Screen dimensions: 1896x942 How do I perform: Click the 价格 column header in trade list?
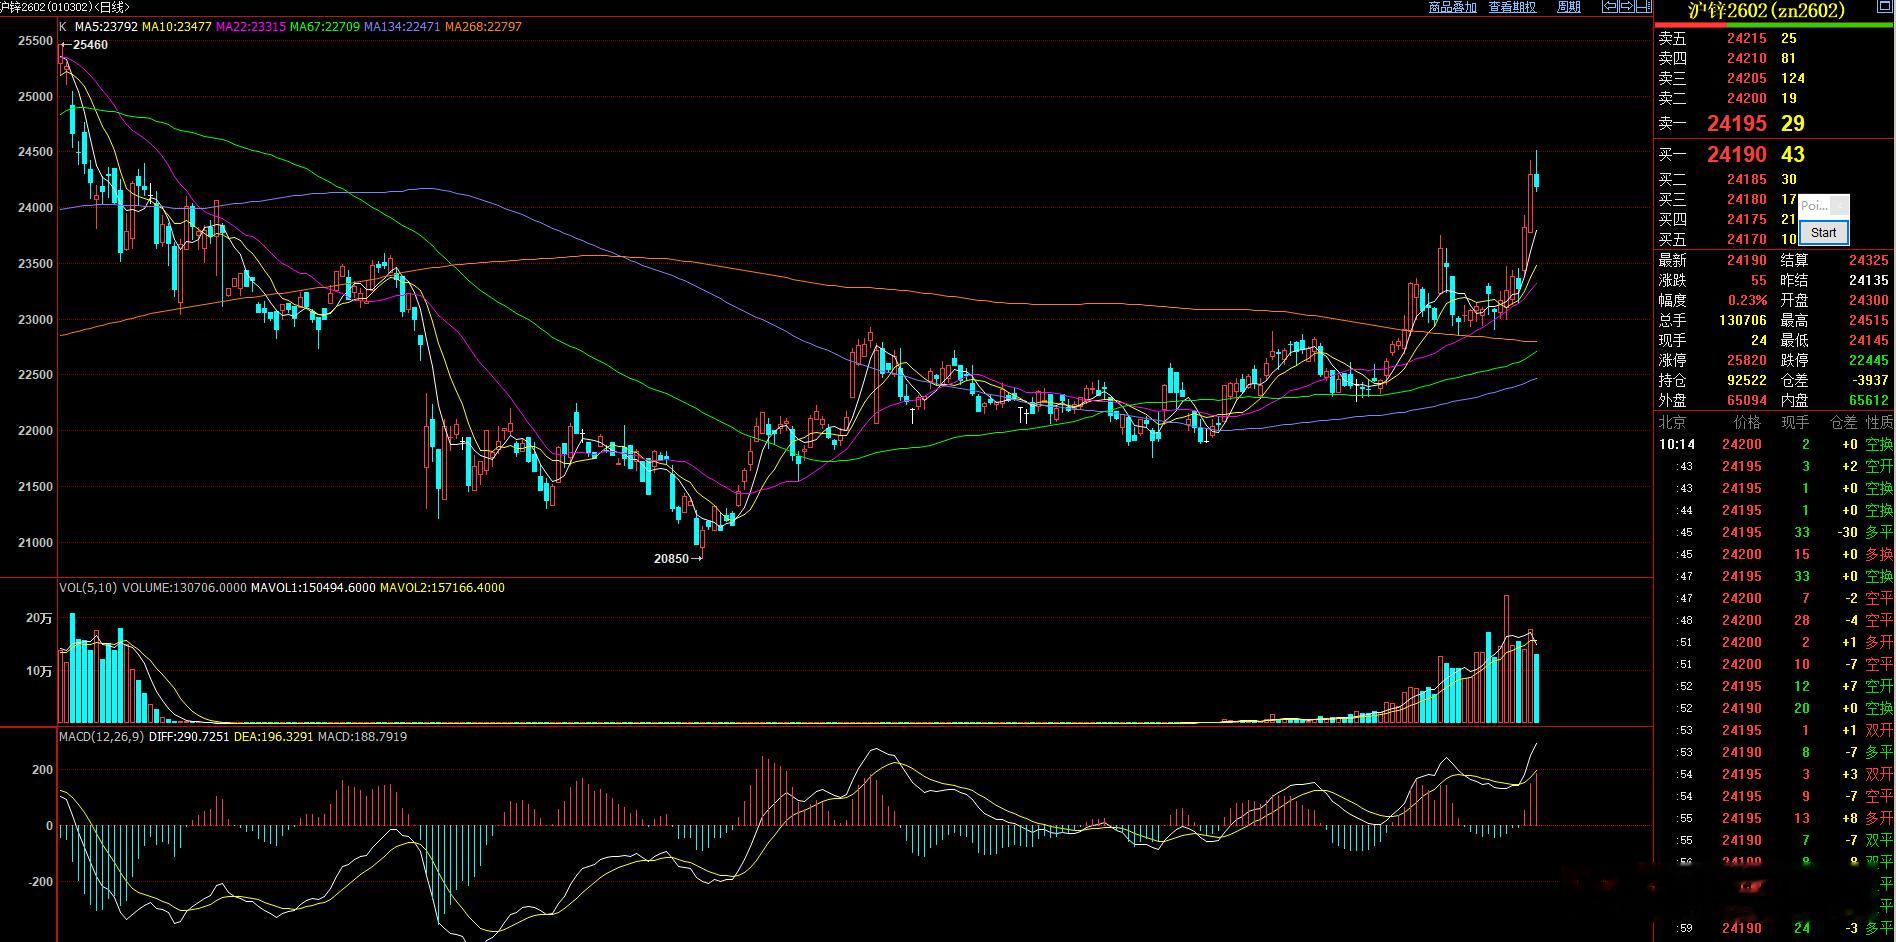tap(1747, 423)
